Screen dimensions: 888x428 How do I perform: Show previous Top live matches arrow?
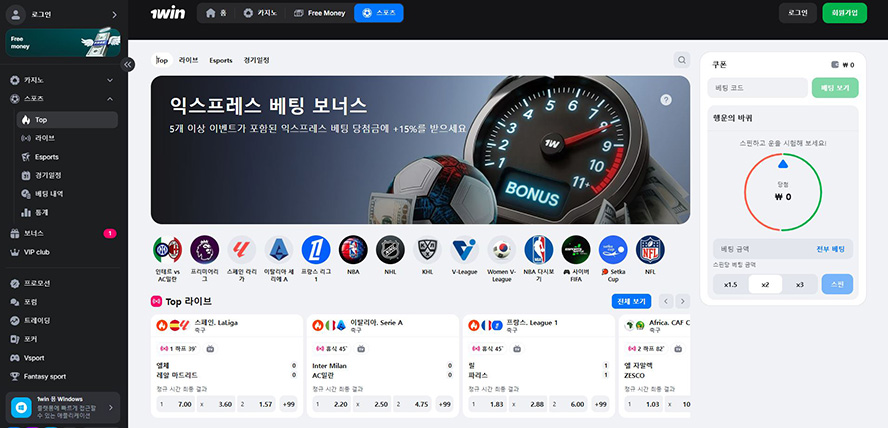tap(666, 301)
